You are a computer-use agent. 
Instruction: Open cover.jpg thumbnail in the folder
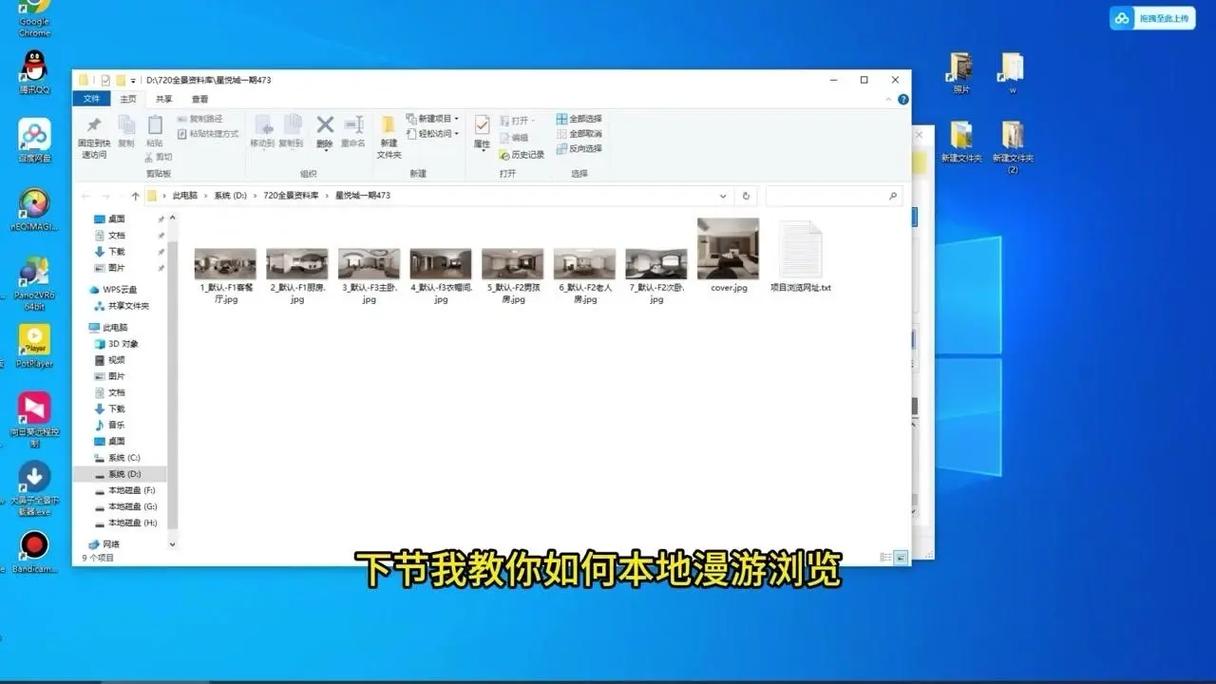727,248
